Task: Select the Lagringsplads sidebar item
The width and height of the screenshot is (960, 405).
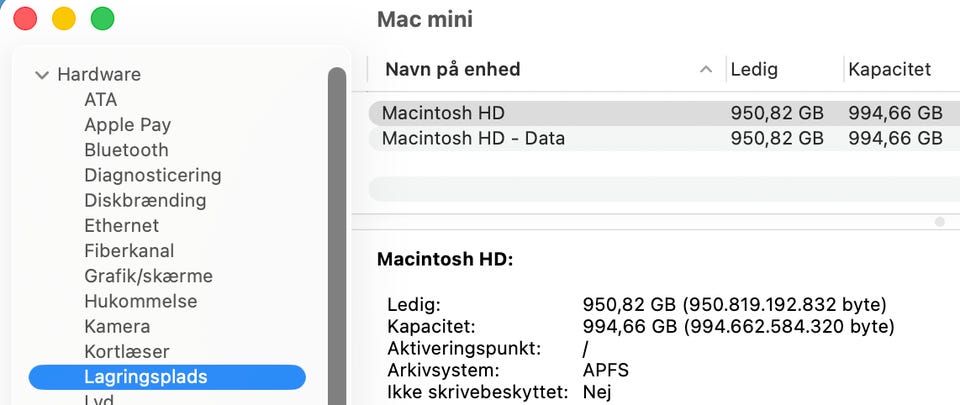Action: pyautogui.click(x=145, y=377)
